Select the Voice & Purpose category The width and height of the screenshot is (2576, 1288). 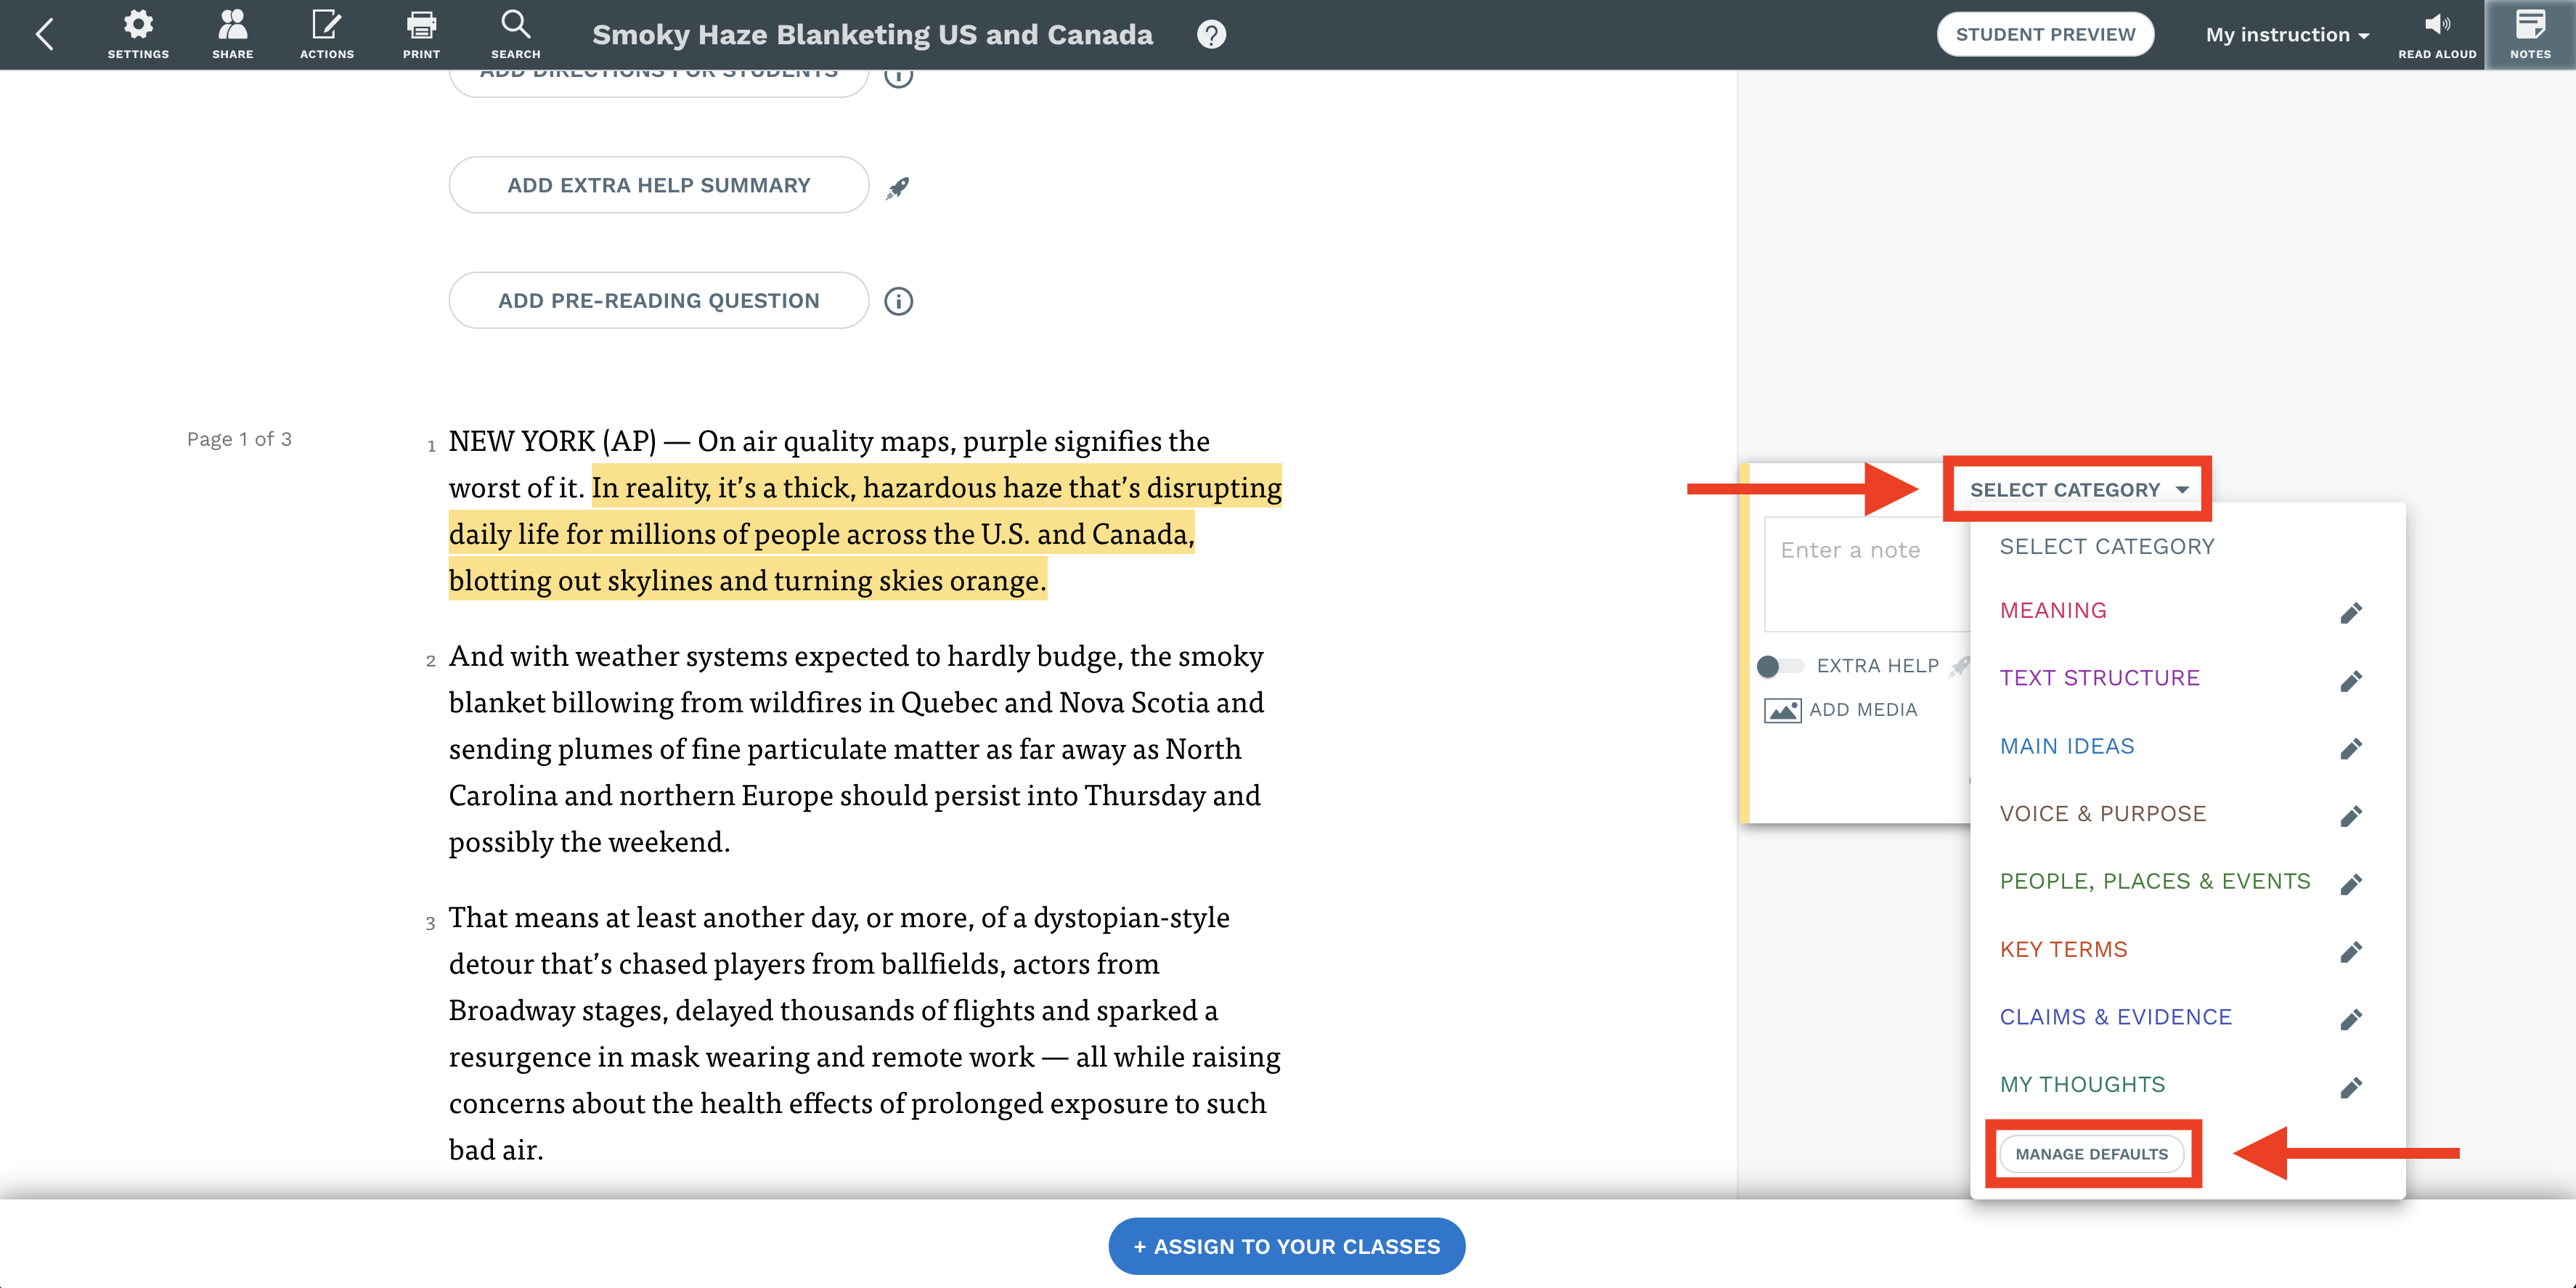click(2102, 814)
